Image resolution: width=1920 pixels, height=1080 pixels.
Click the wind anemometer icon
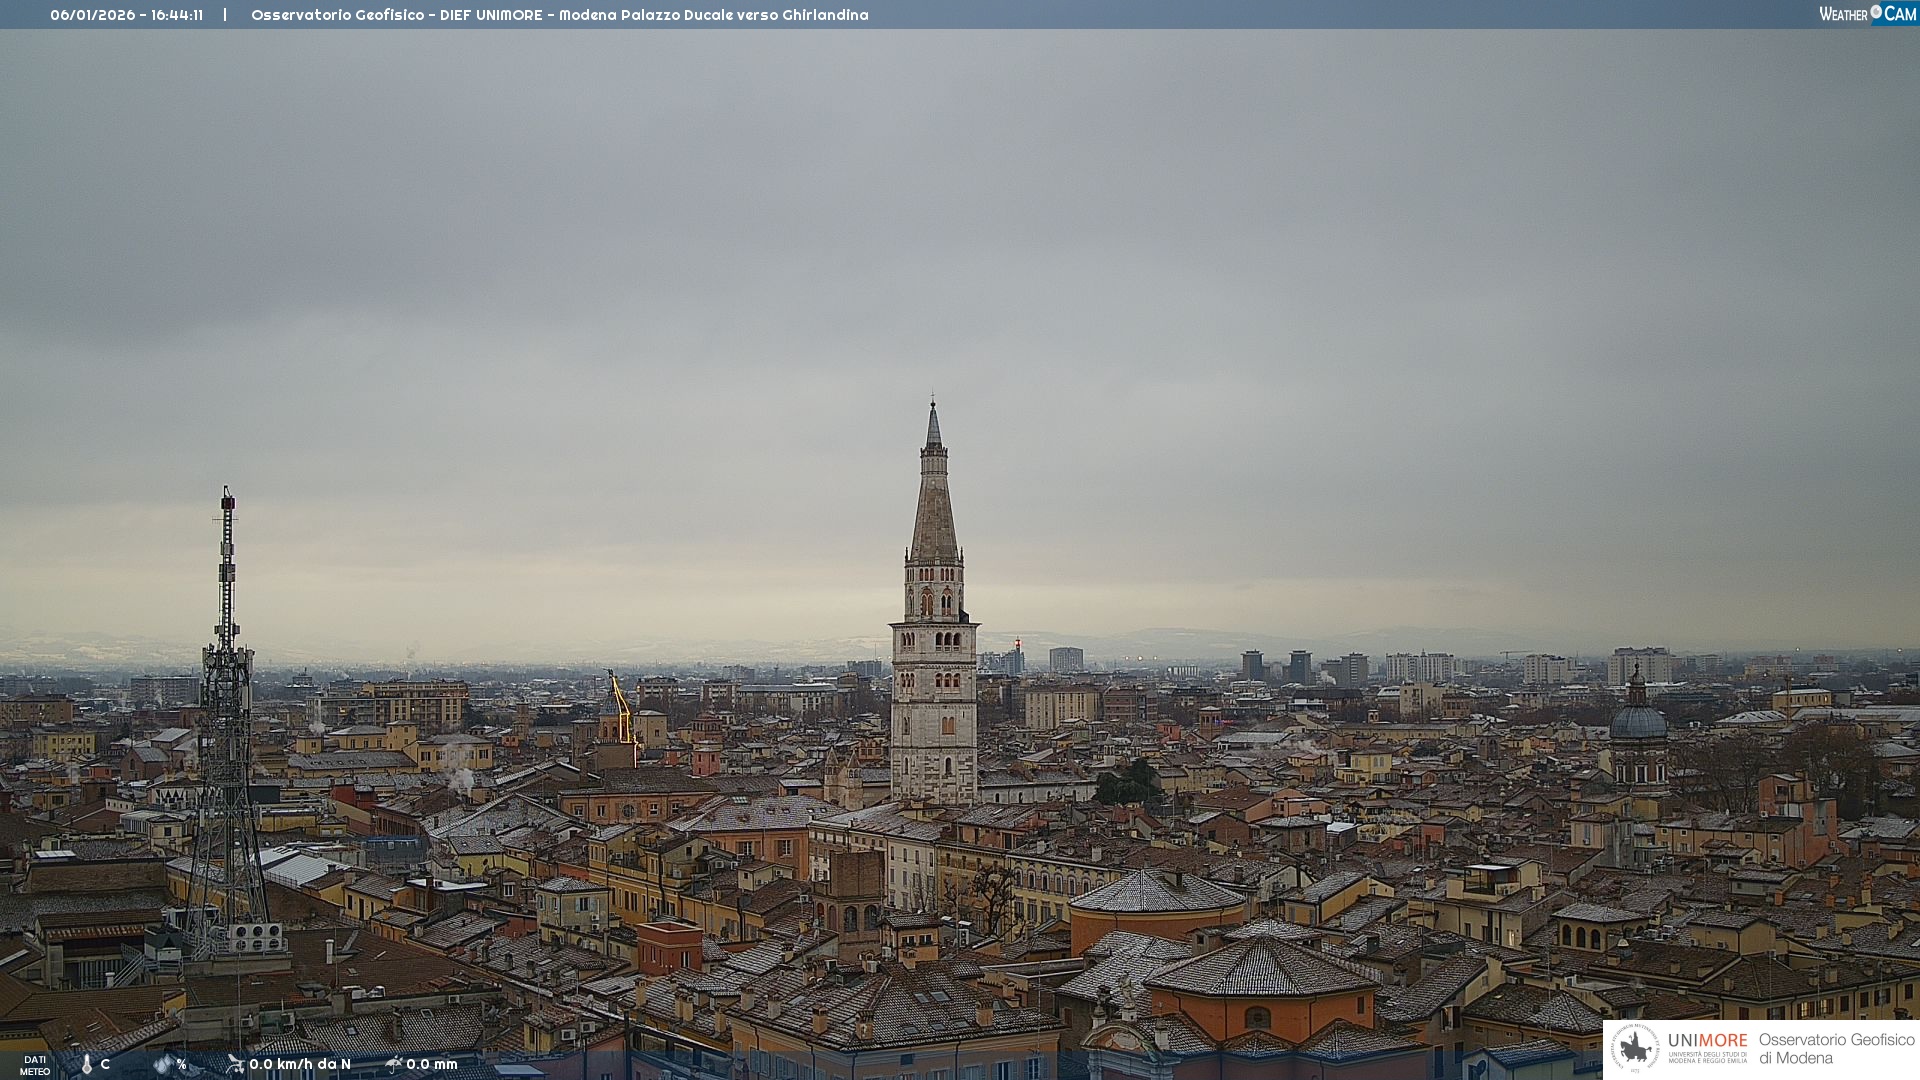pyautogui.click(x=235, y=1064)
